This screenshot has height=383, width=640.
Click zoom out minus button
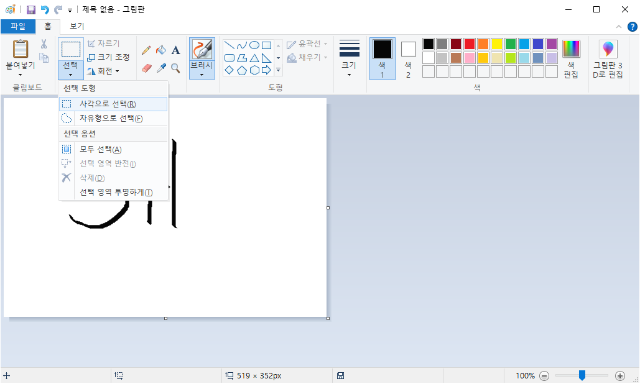pos(544,376)
